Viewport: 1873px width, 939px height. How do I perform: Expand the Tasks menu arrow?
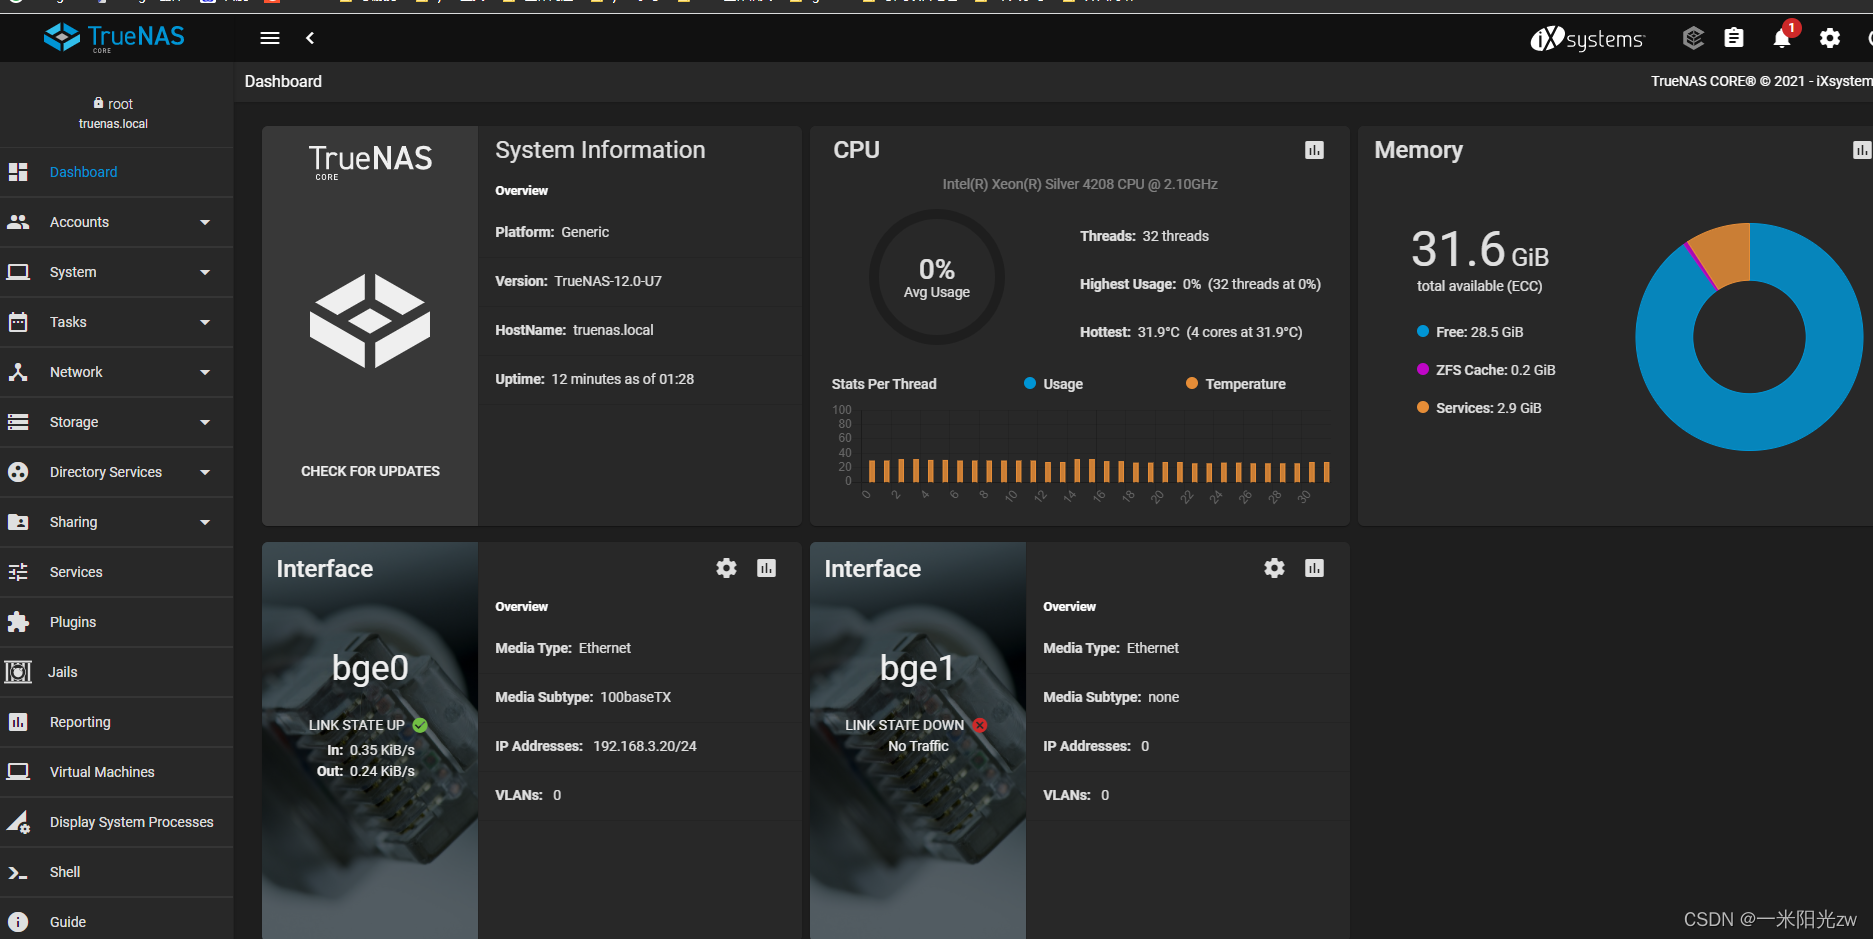(x=205, y=322)
